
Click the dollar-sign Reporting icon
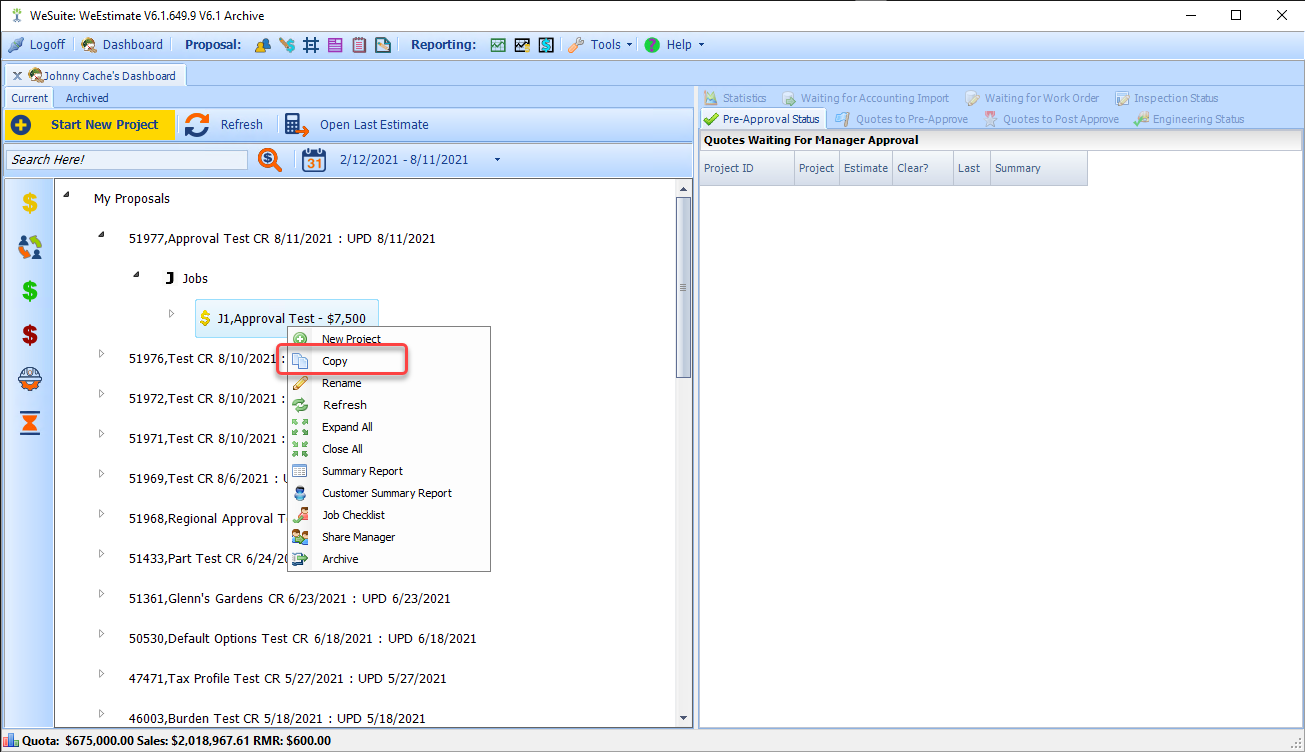tap(546, 45)
